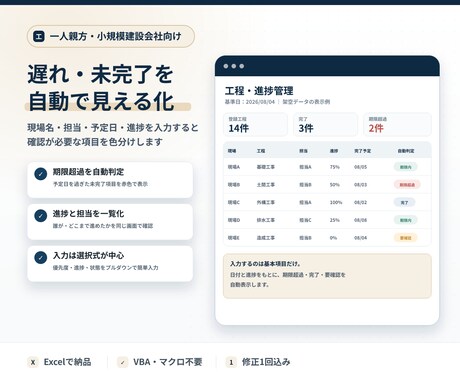This screenshot has height=380, width=460.
Task: Click the 08/04 due date
Action: tap(360, 238)
